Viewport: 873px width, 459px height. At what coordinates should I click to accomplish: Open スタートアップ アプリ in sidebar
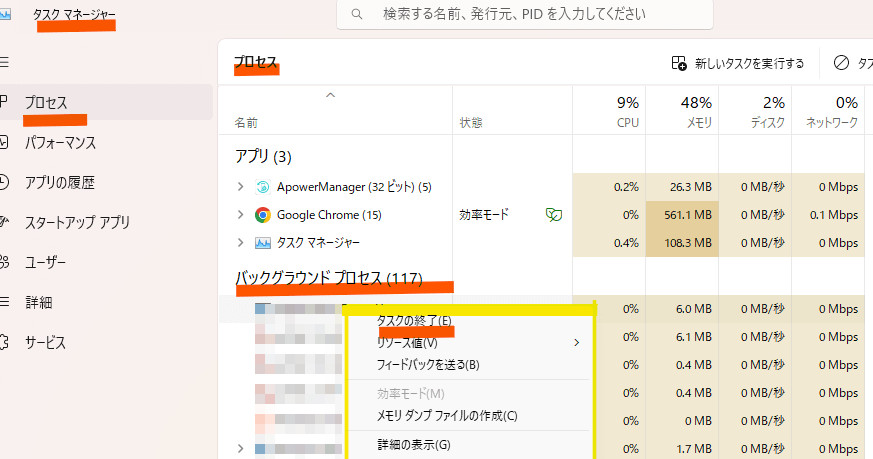77,222
